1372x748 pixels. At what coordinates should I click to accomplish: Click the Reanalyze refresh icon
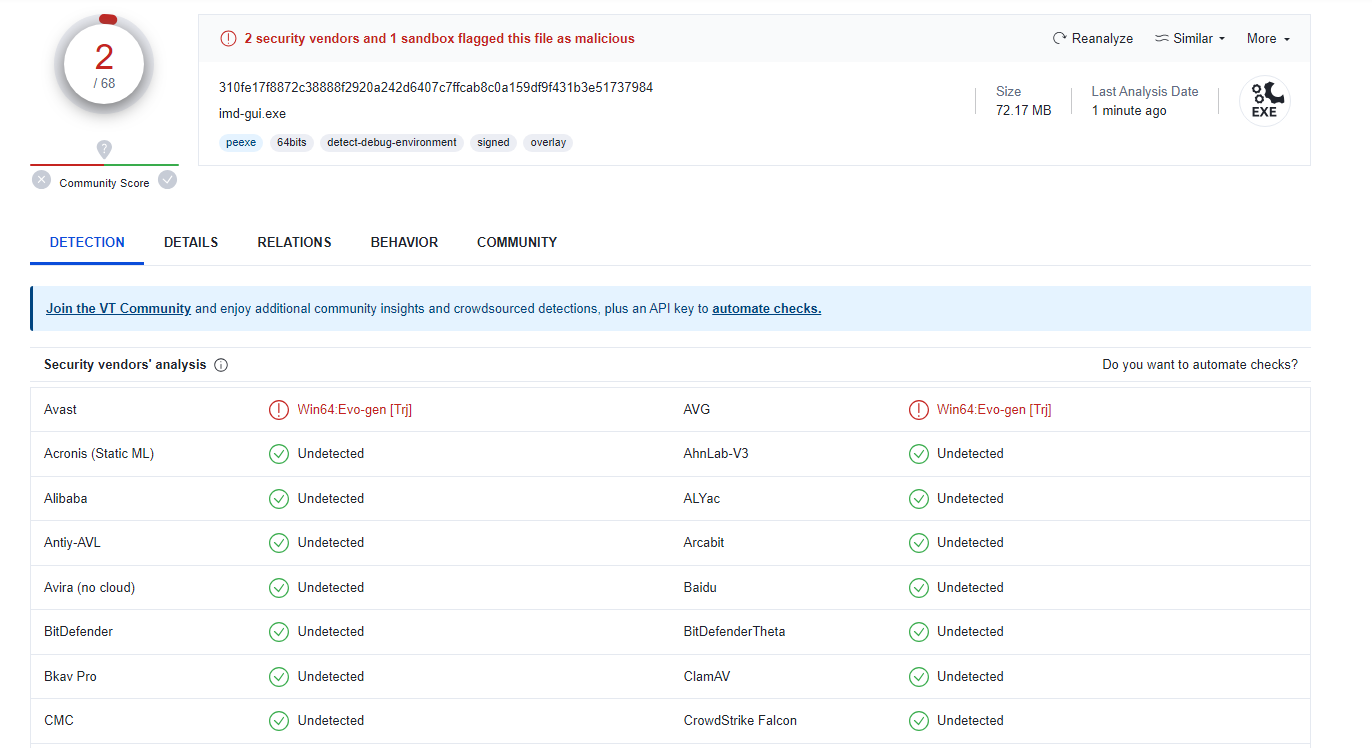point(1060,39)
